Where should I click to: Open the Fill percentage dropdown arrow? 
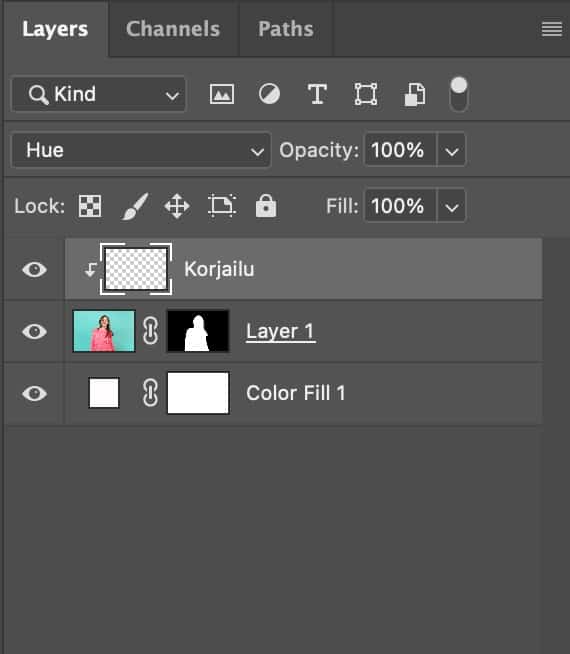coord(452,206)
